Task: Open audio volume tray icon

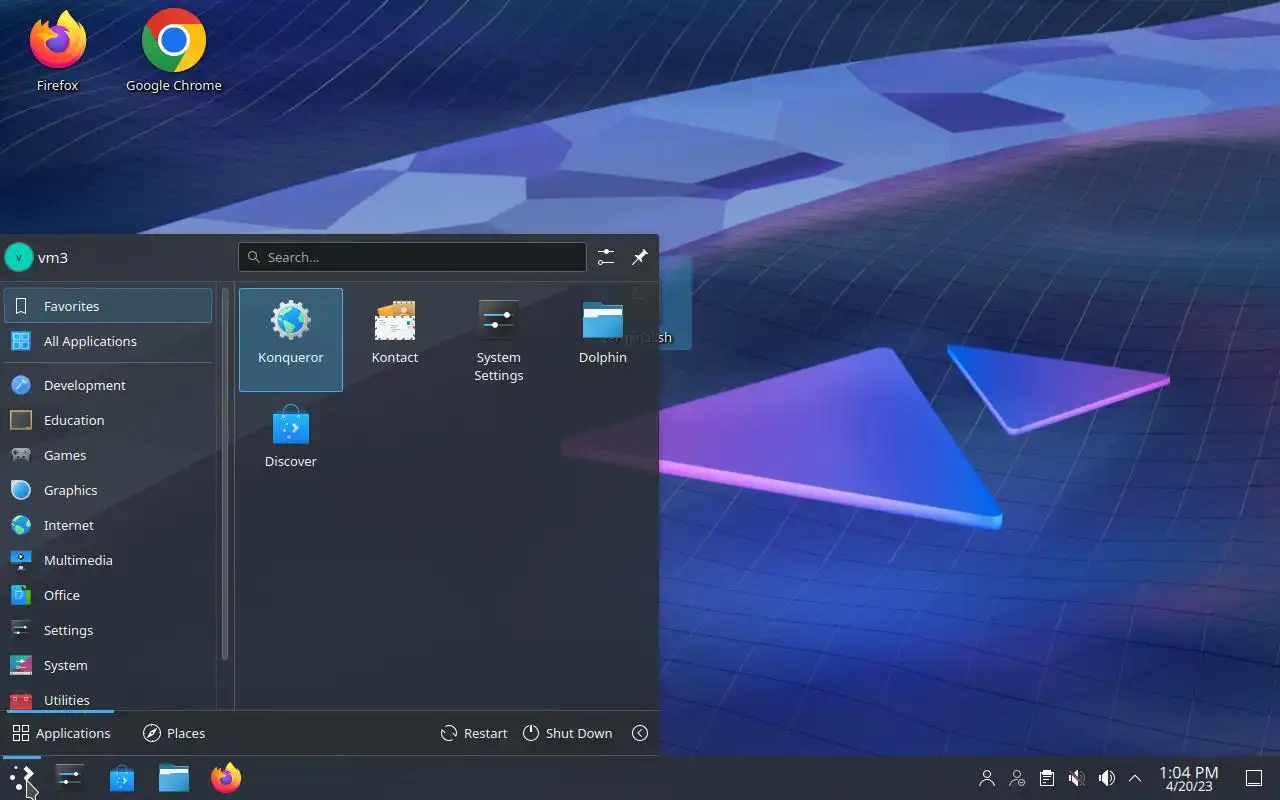Action: pyautogui.click(x=1106, y=778)
